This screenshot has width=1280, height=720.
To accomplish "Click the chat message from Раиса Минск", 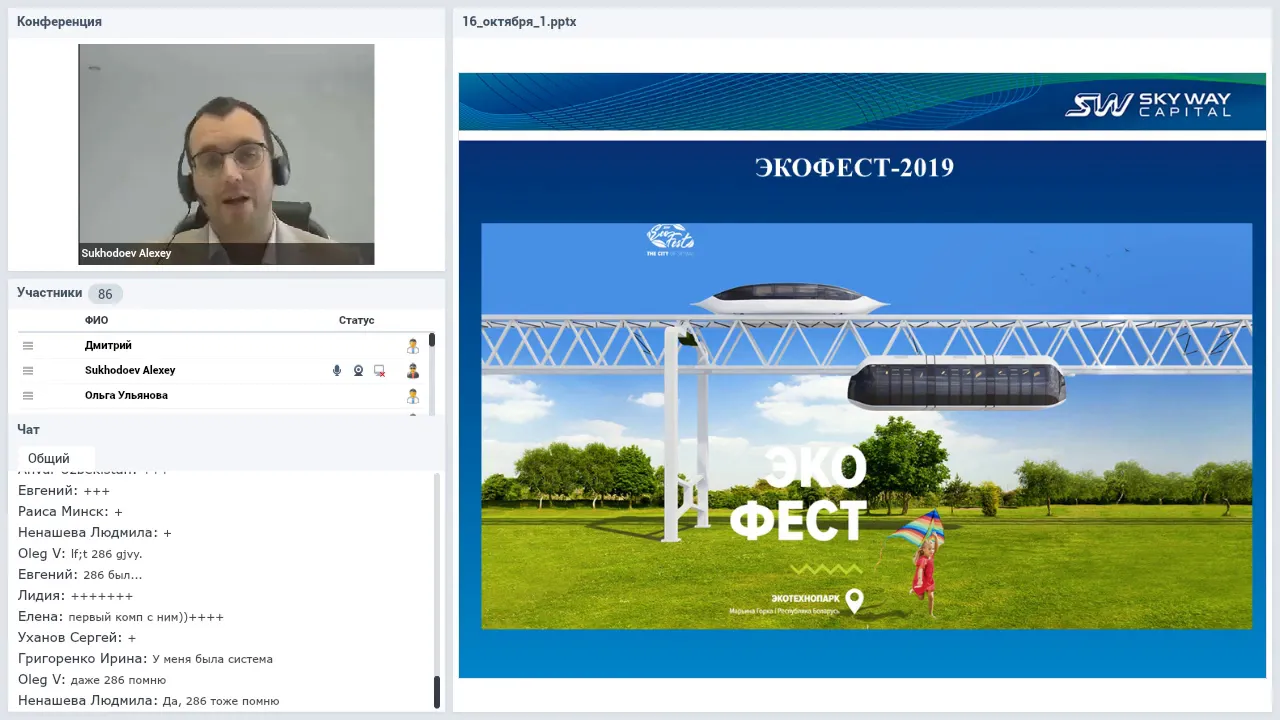I will point(70,512).
